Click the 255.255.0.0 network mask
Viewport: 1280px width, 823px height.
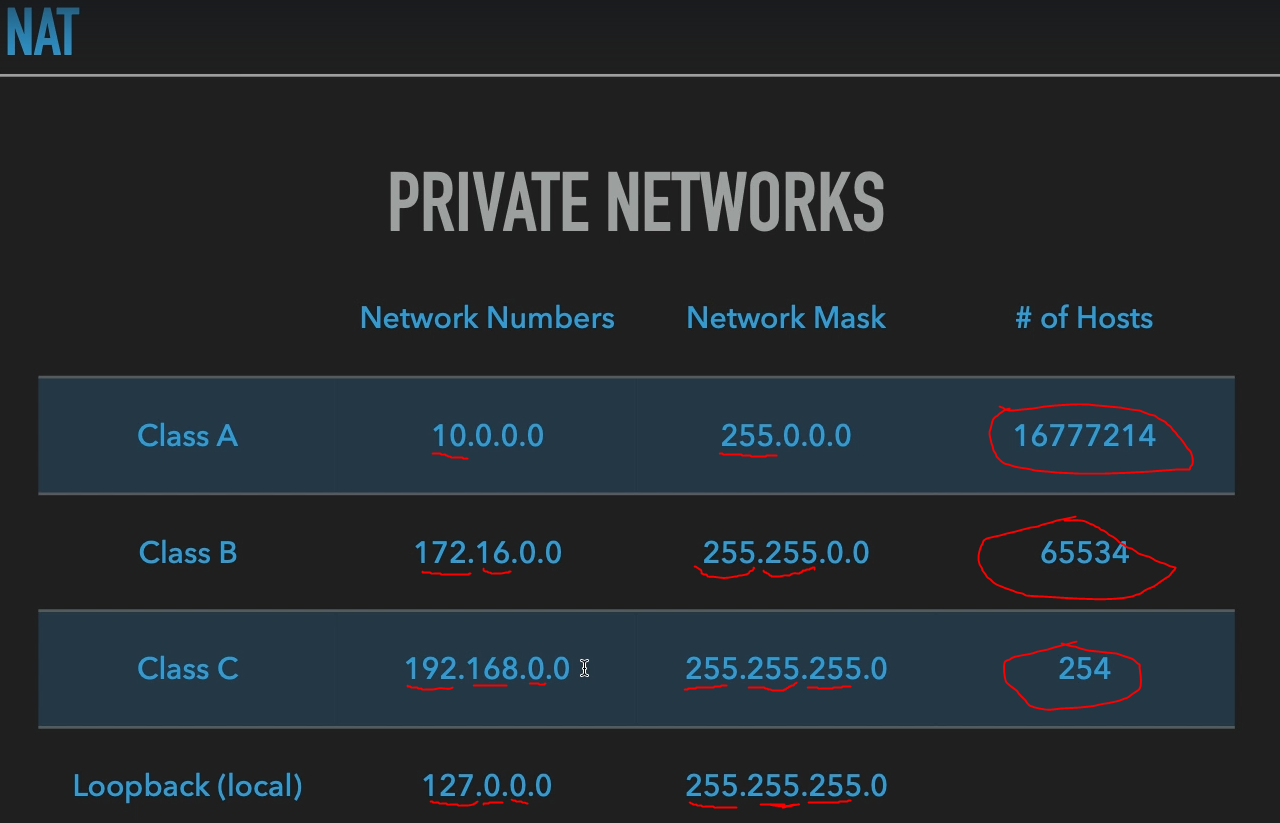point(786,553)
